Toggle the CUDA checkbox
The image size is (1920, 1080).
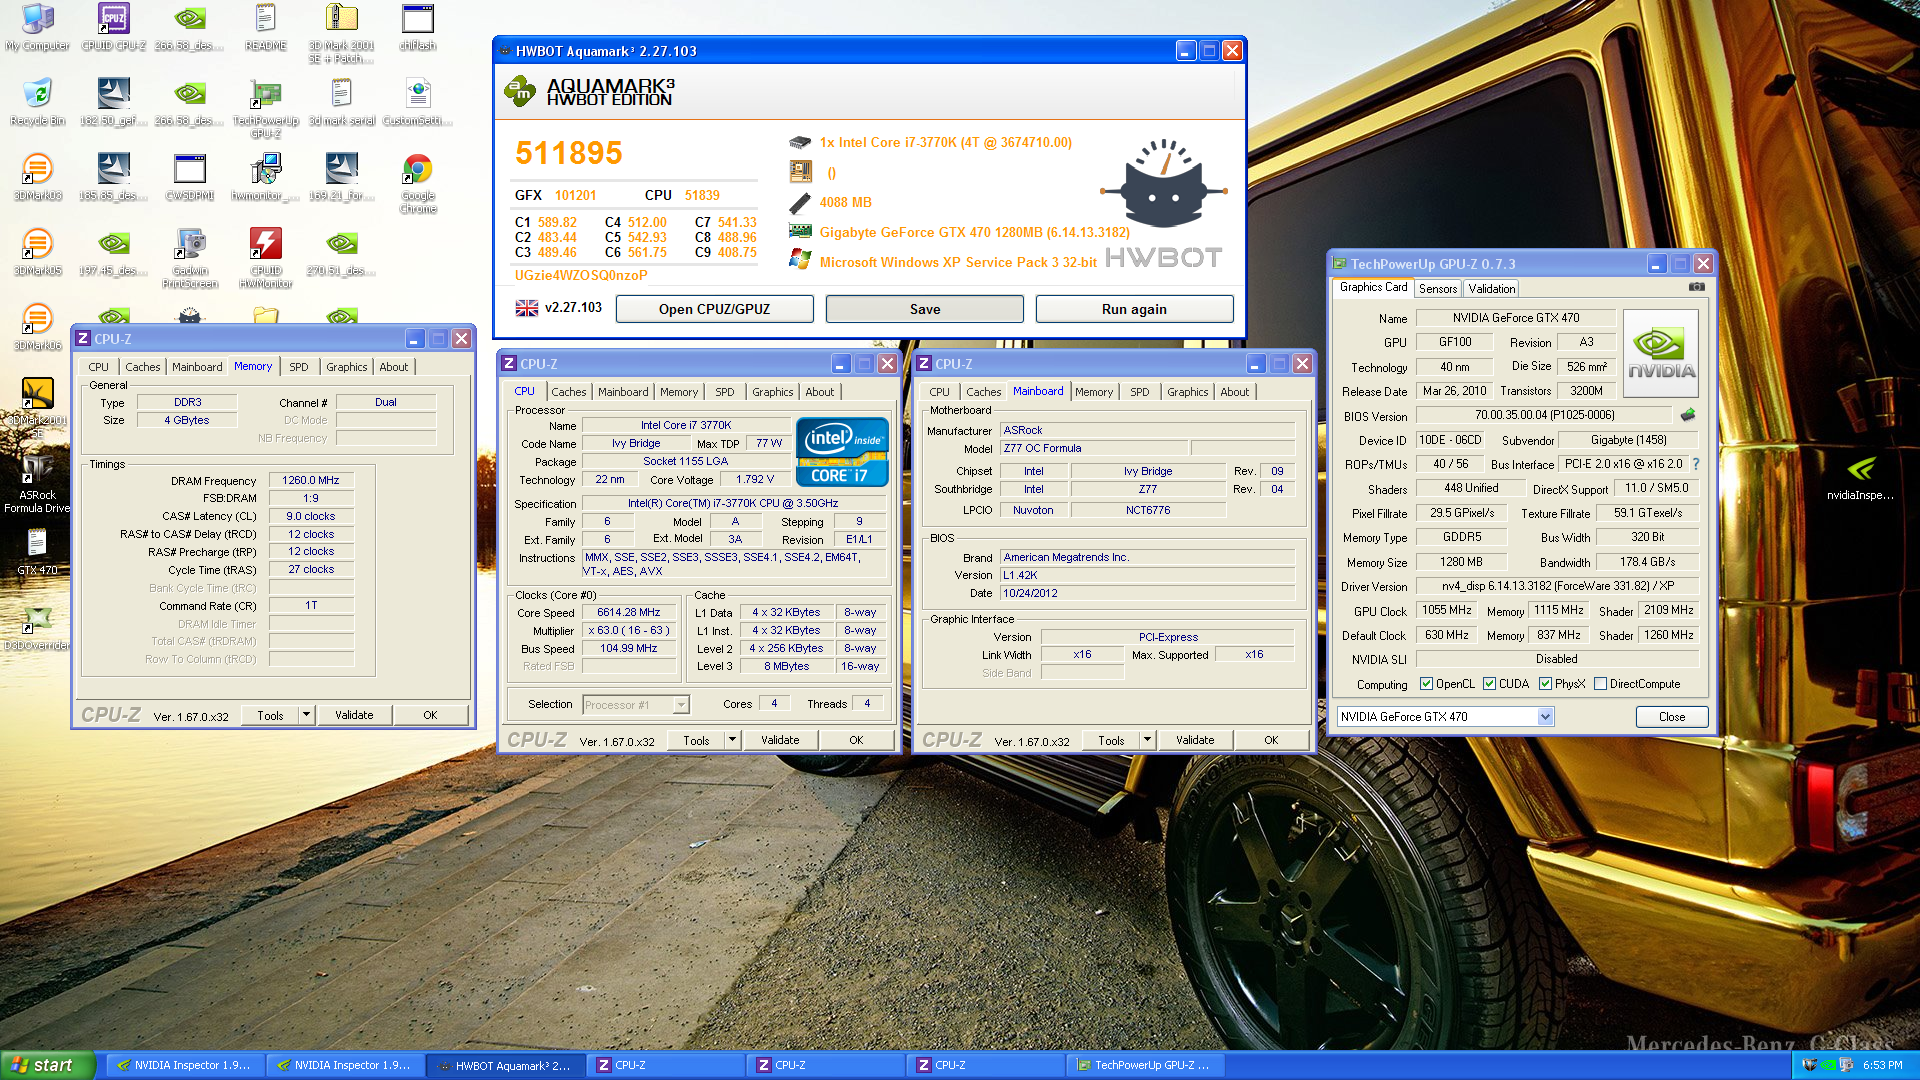point(1489,684)
